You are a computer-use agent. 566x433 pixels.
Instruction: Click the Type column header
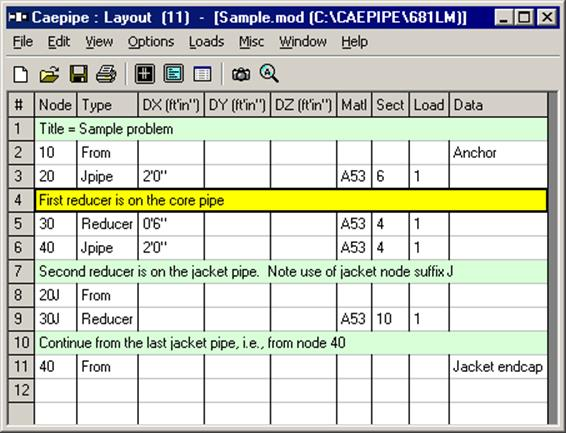(108, 105)
